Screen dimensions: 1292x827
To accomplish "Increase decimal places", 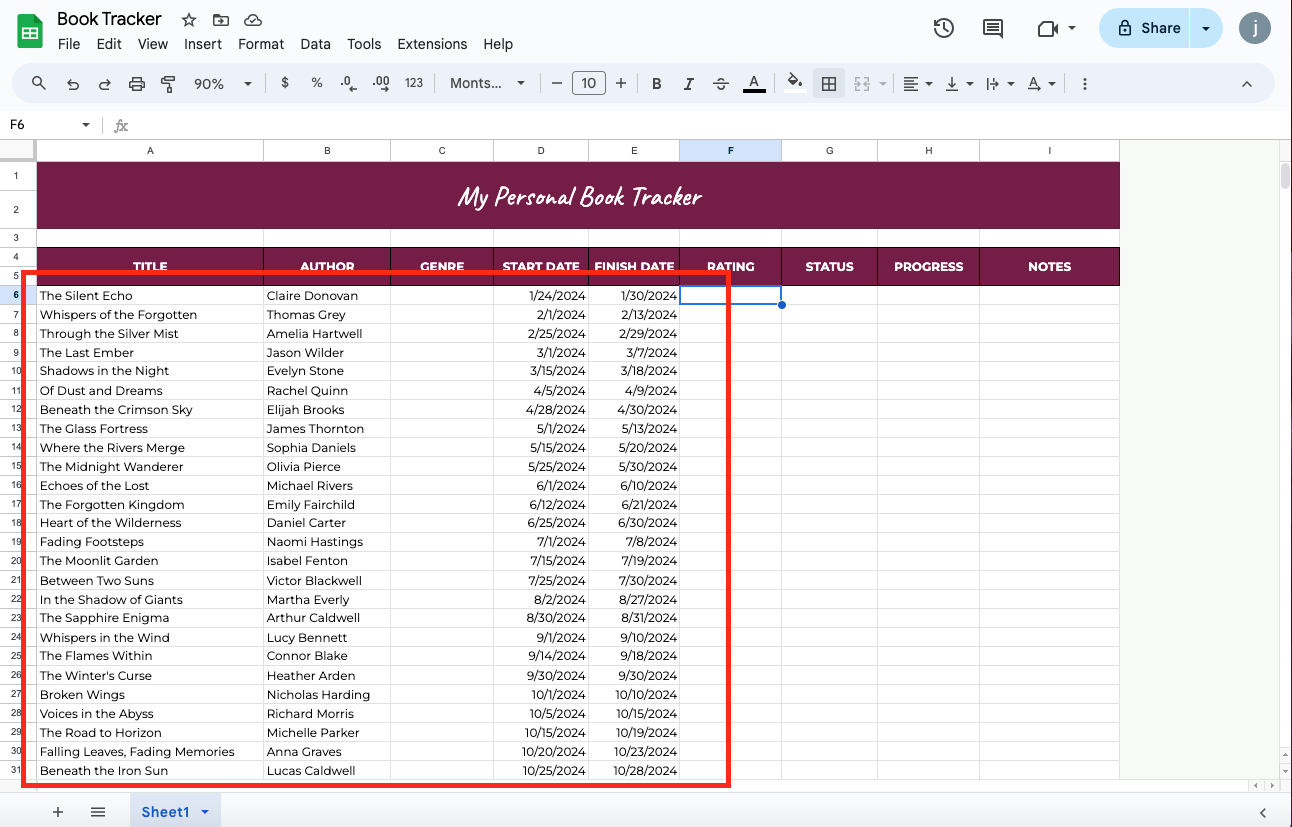I will [x=380, y=83].
